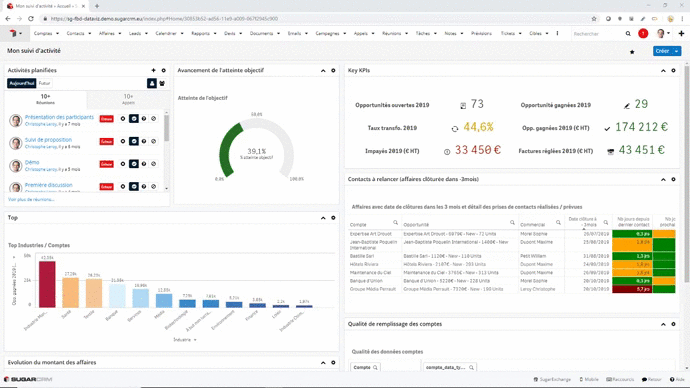Open the Compte filter field in Qualité table

[x=365, y=367]
